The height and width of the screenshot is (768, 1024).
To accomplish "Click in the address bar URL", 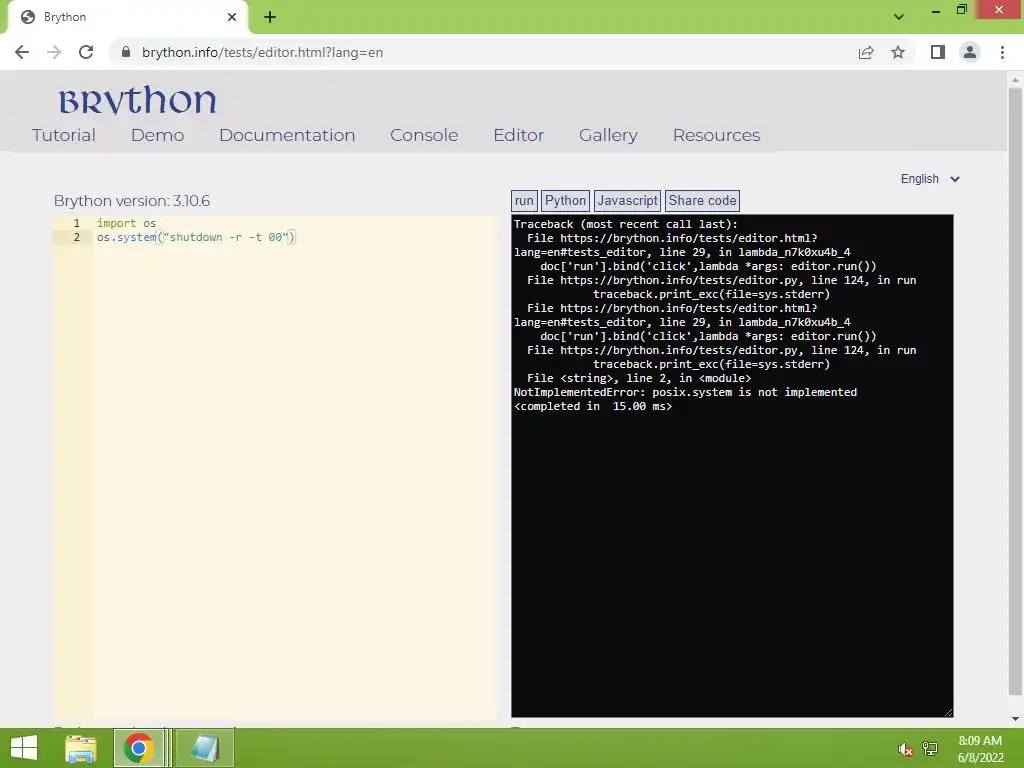I will click(262, 52).
